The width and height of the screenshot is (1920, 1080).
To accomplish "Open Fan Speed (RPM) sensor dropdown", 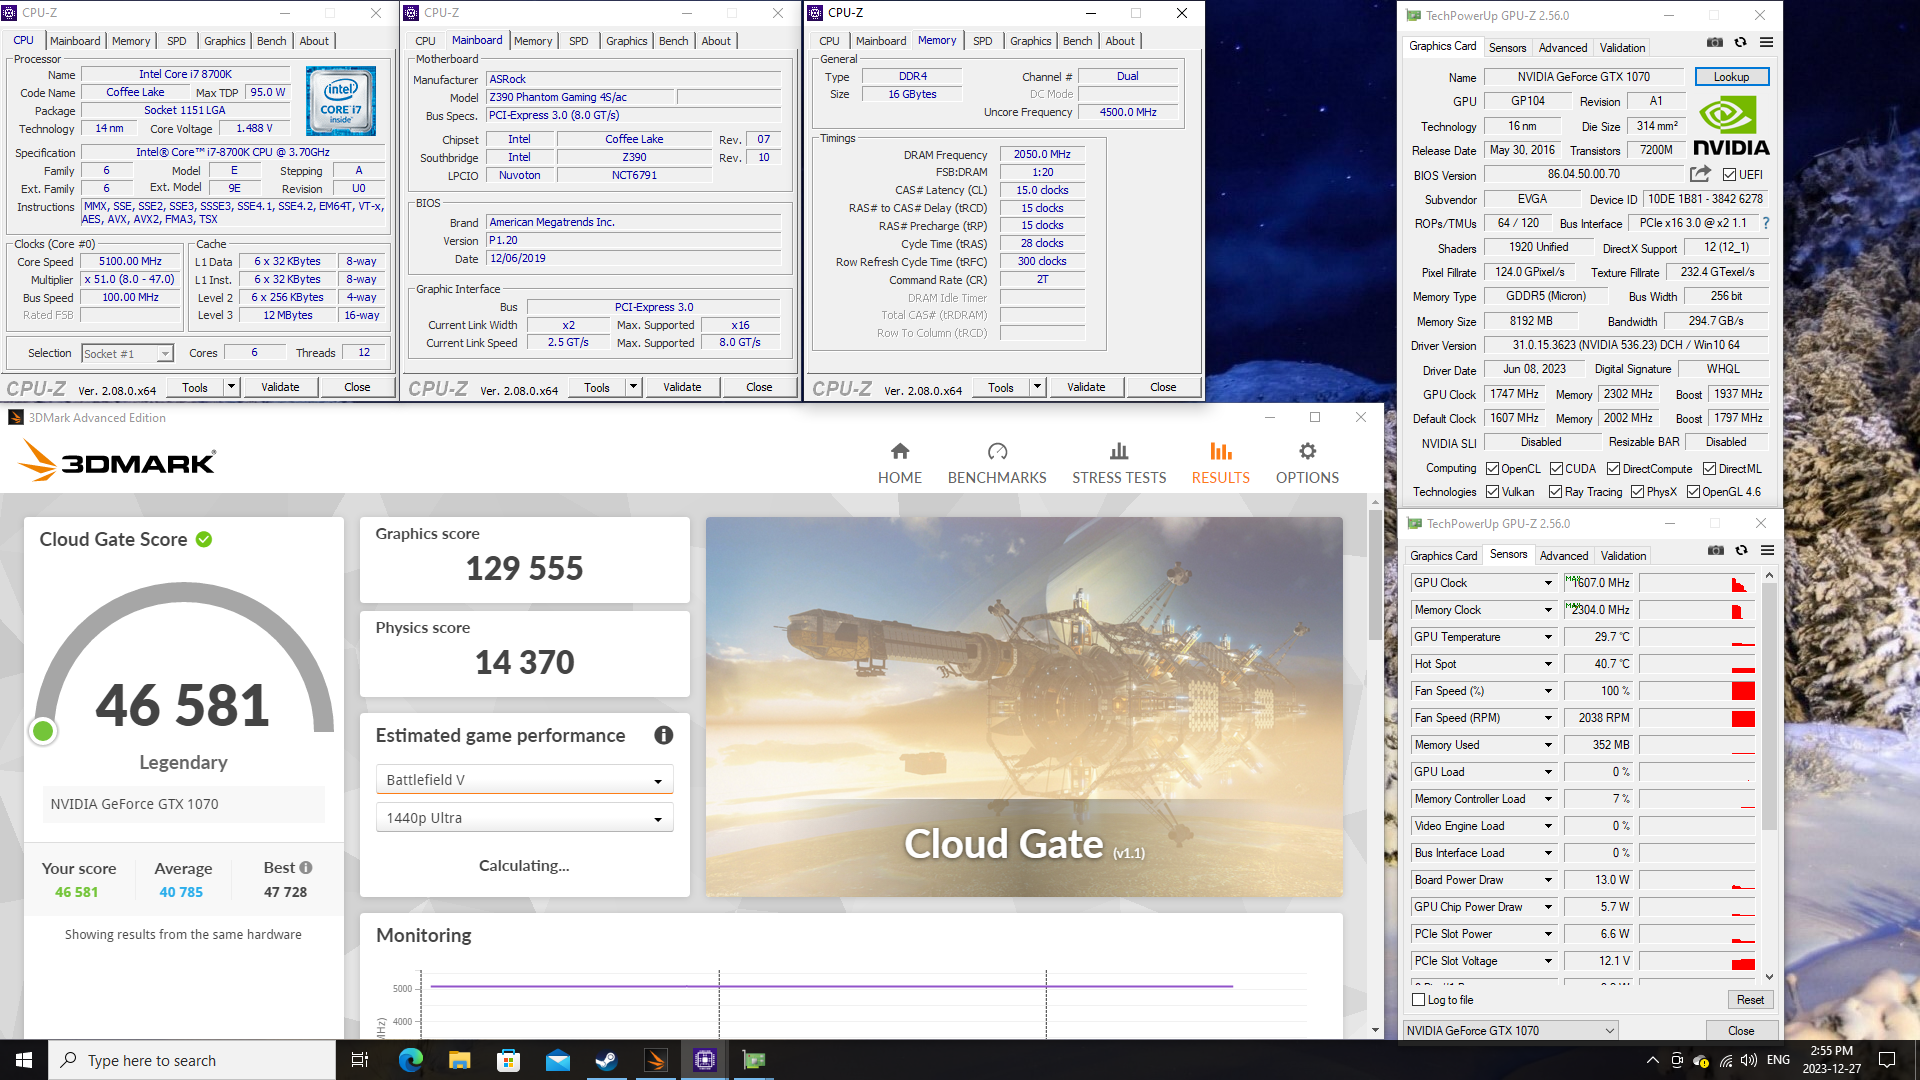I will click(x=1548, y=718).
